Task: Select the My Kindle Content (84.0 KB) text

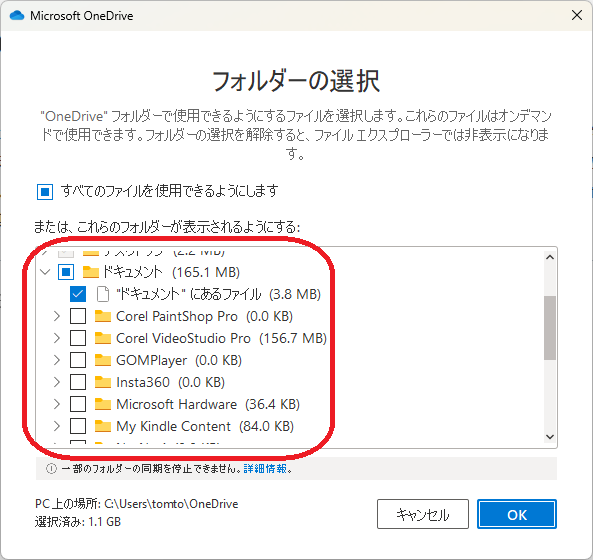Action: 205,426
